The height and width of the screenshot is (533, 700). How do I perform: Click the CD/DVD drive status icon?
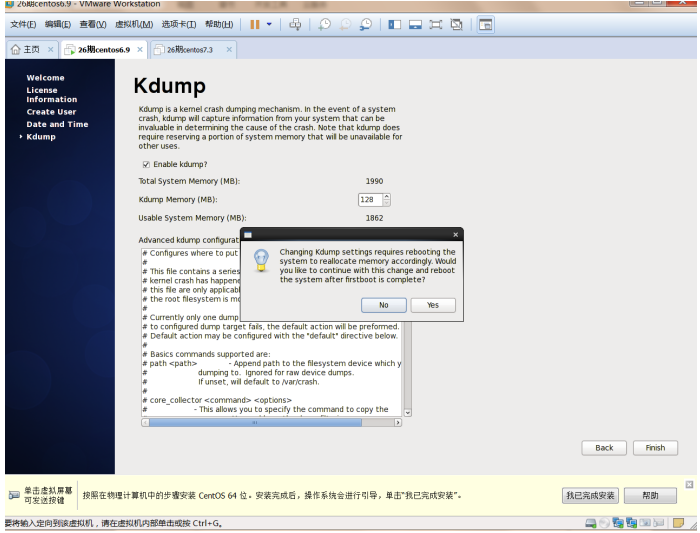coord(604,523)
